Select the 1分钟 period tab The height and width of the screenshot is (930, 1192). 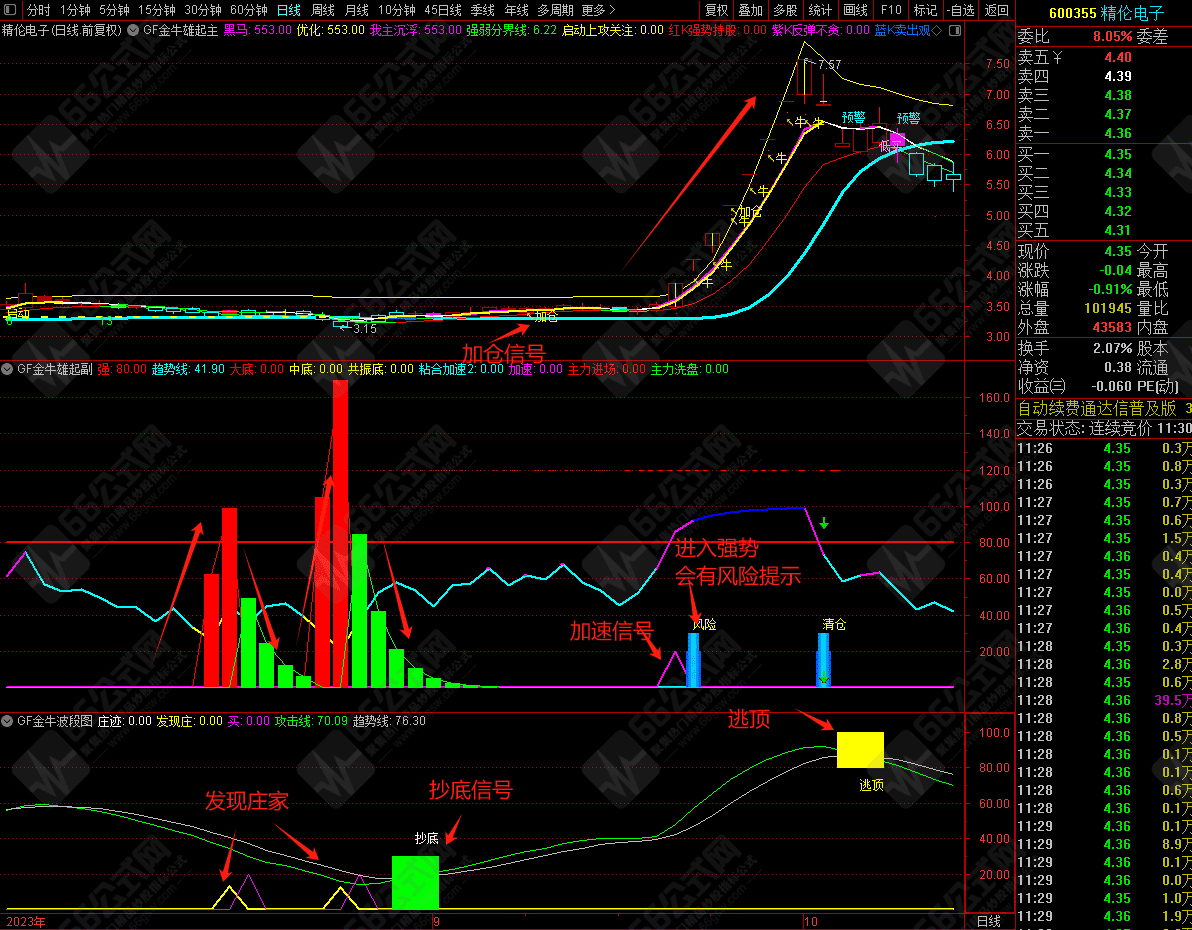click(75, 10)
